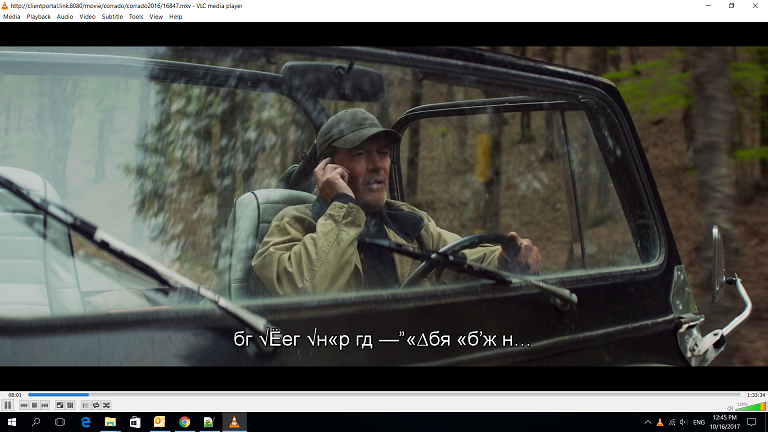Image resolution: width=768 pixels, height=432 pixels.
Task: Open Windows search from the taskbar
Action: coord(36,422)
